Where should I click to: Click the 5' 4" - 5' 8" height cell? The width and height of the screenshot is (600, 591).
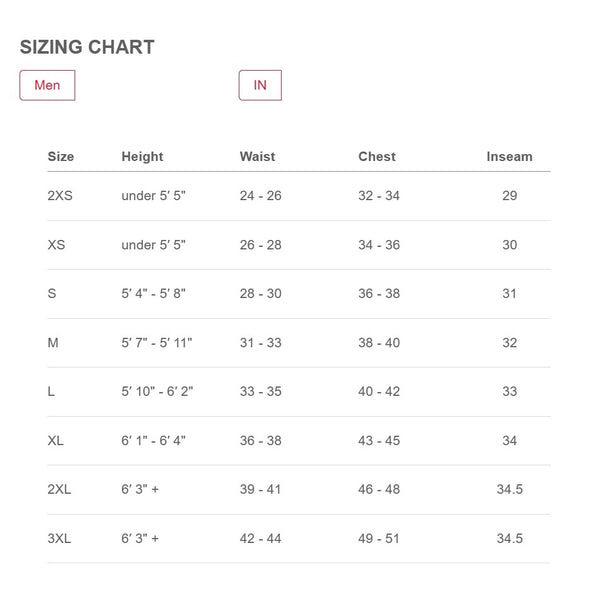[153, 294]
